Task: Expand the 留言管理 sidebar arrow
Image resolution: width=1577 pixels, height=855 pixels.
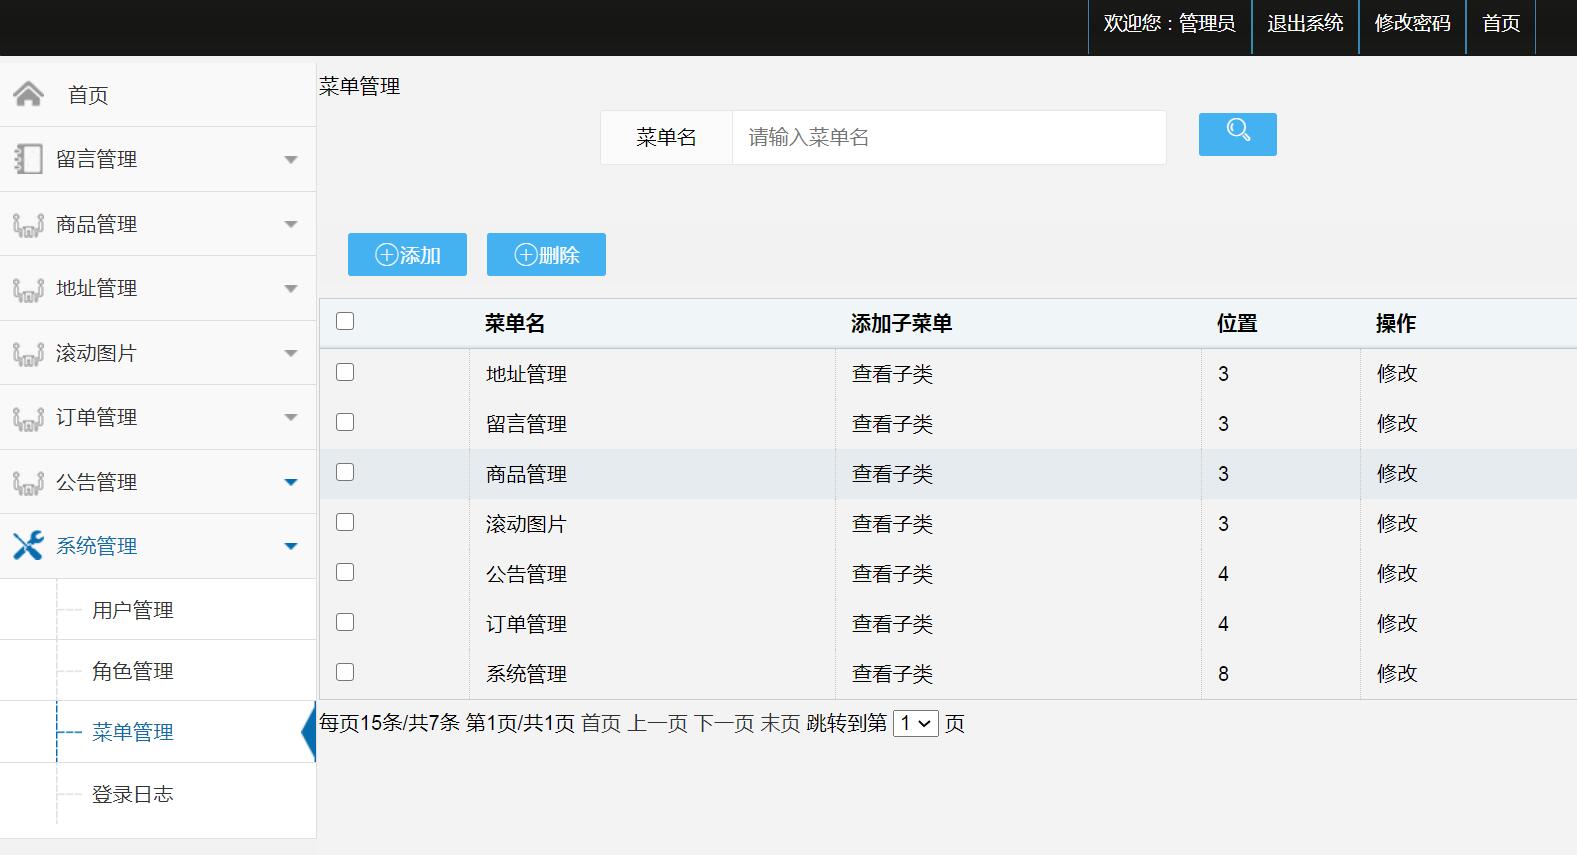Action: point(291,160)
